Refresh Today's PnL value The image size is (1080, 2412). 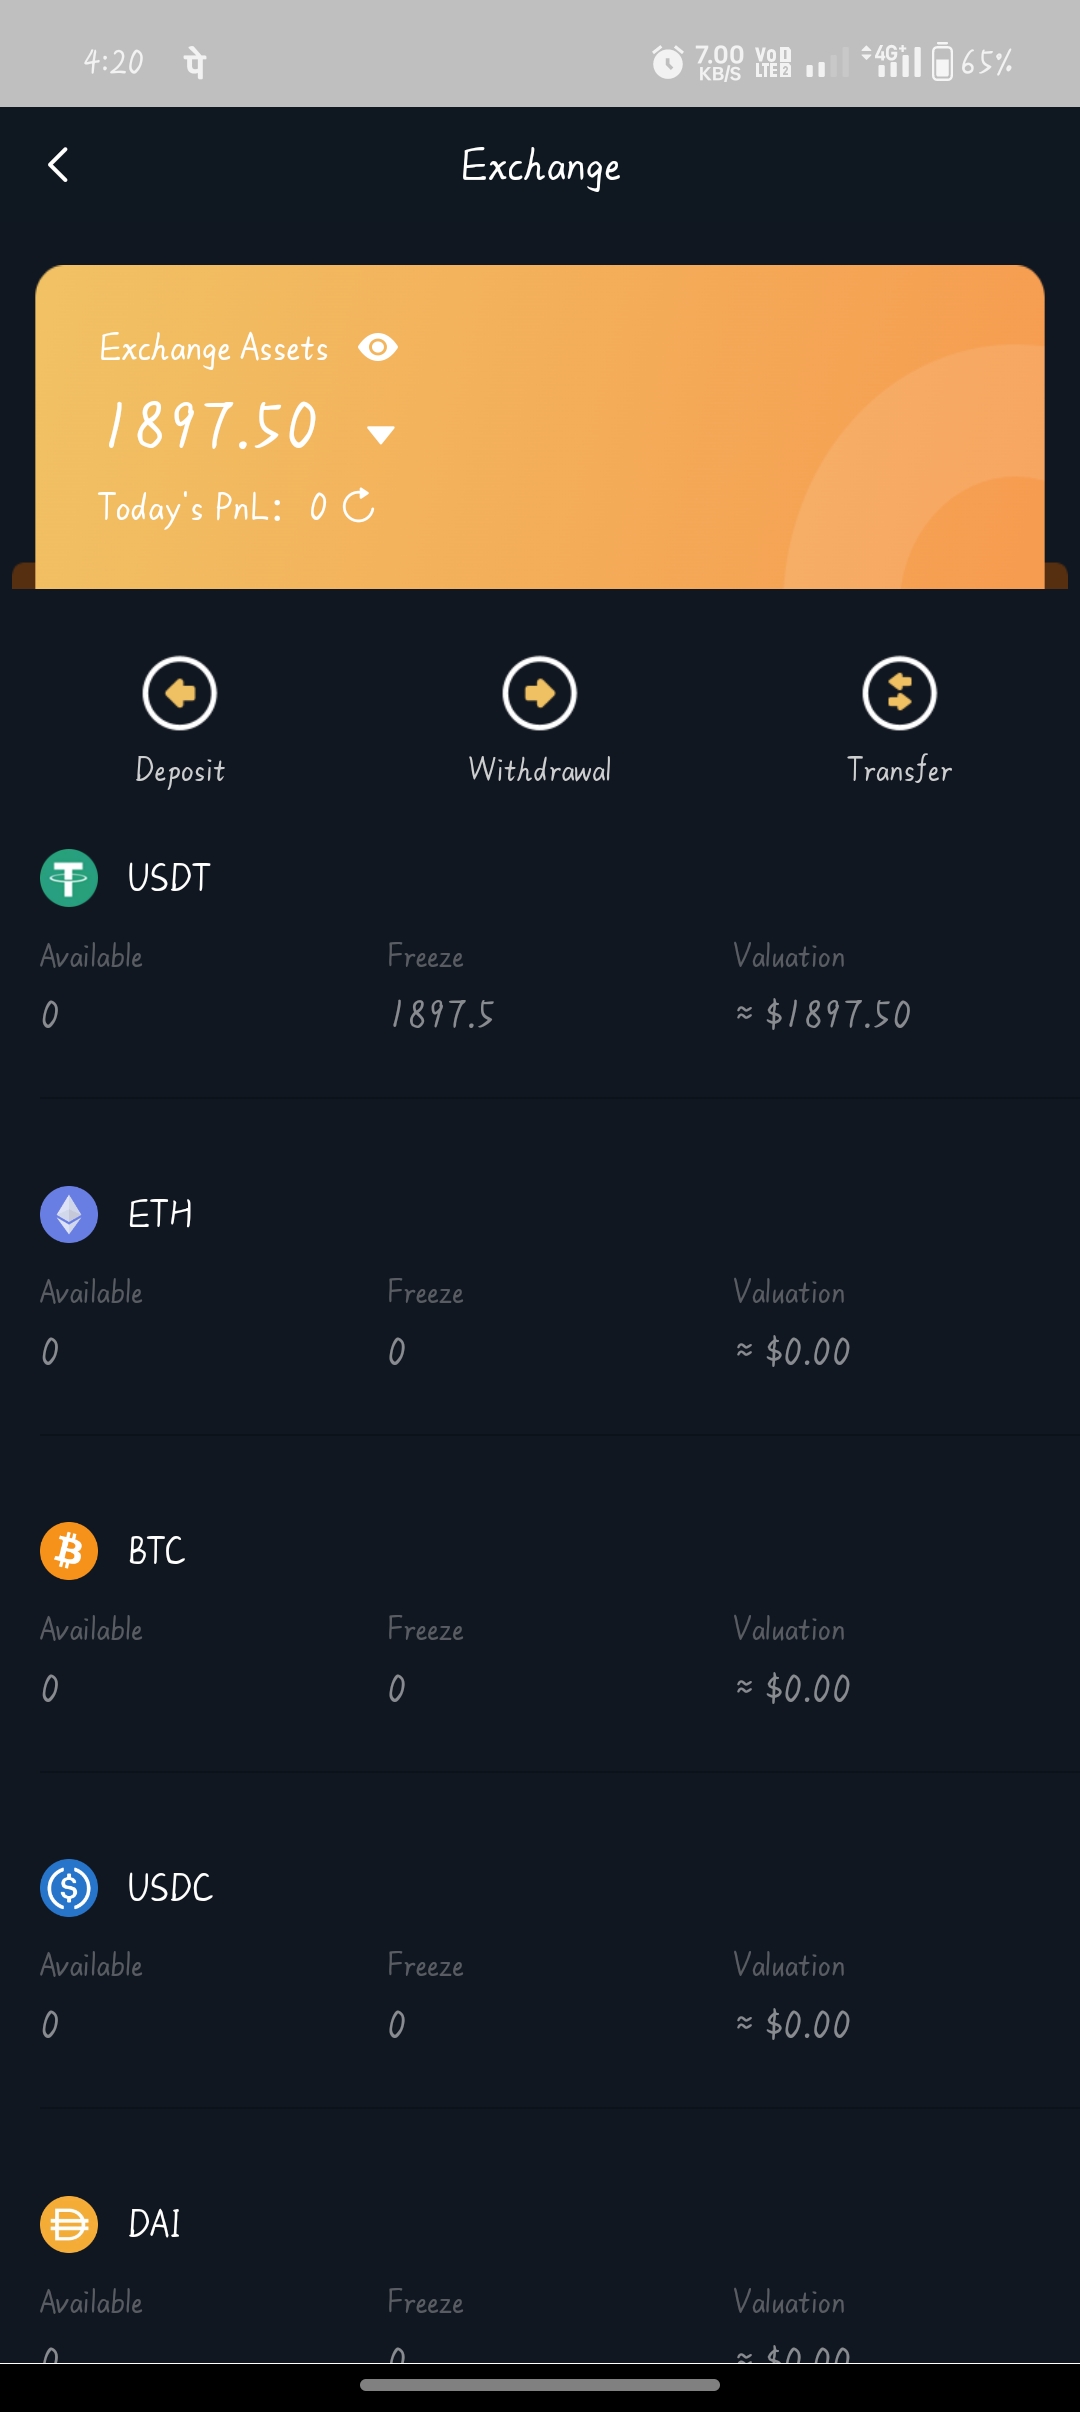coord(359,506)
